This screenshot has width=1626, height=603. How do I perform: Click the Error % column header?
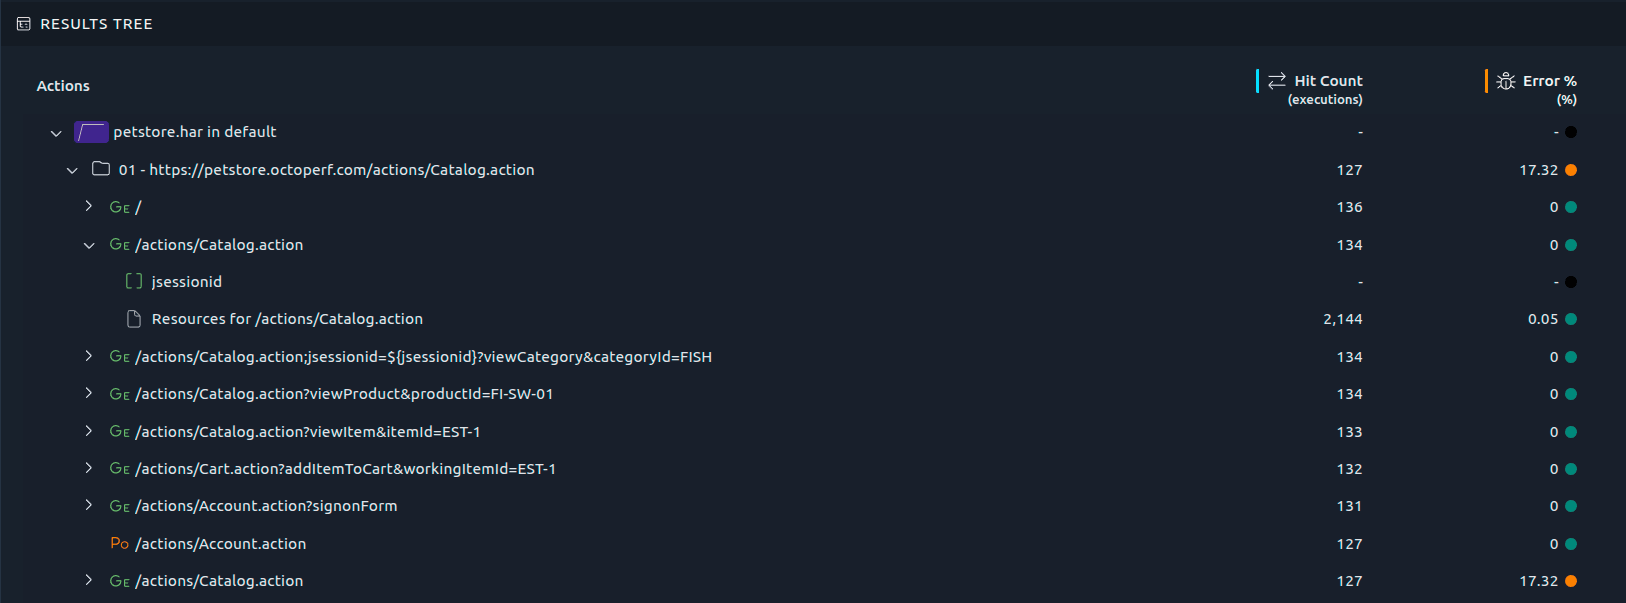coord(1549,81)
